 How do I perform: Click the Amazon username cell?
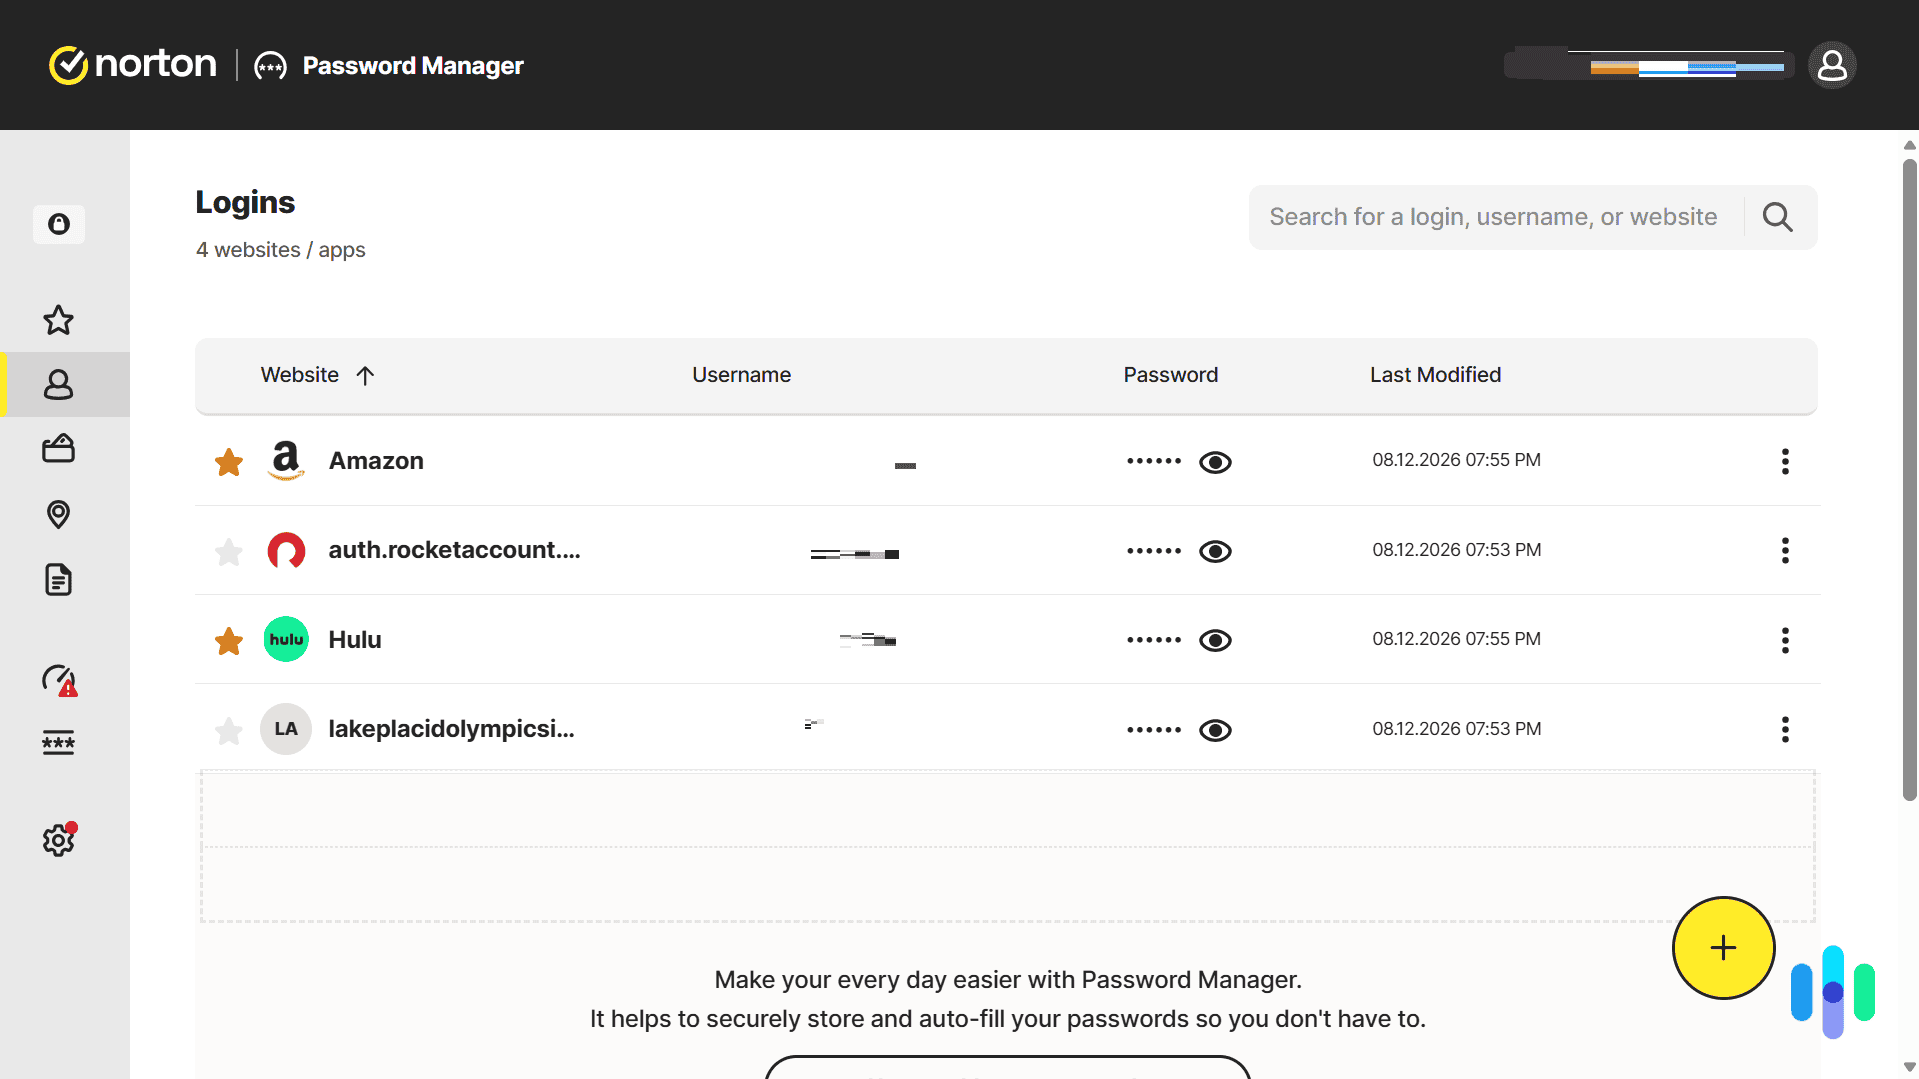coord(905,466)
